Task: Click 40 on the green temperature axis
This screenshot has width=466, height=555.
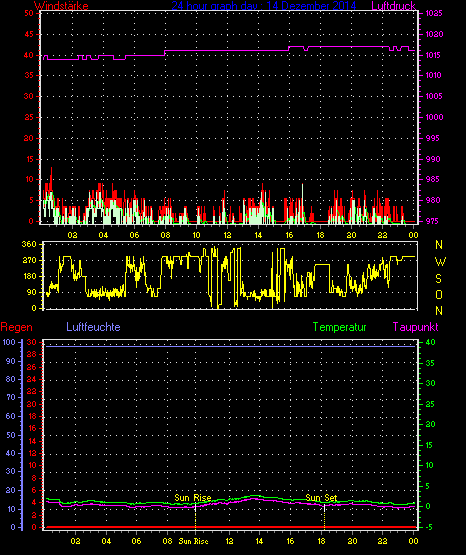Action: click(x=430, y=342)
